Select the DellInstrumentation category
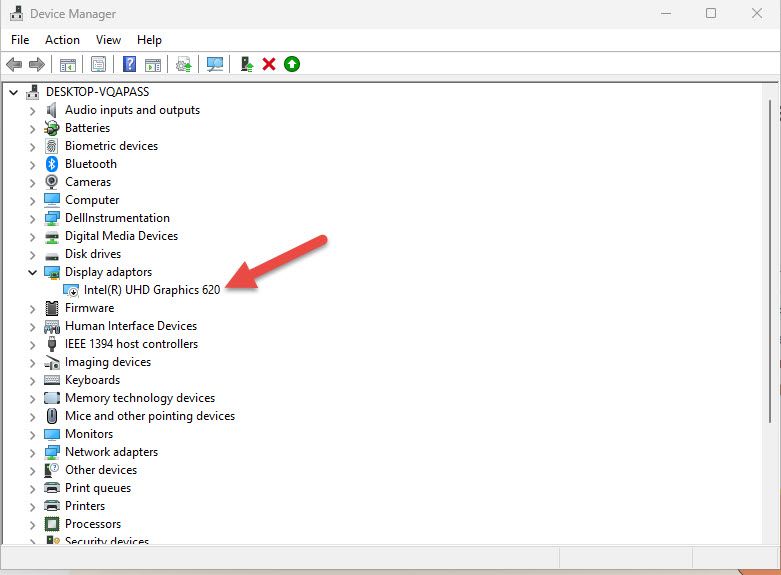 pos(117,218)
